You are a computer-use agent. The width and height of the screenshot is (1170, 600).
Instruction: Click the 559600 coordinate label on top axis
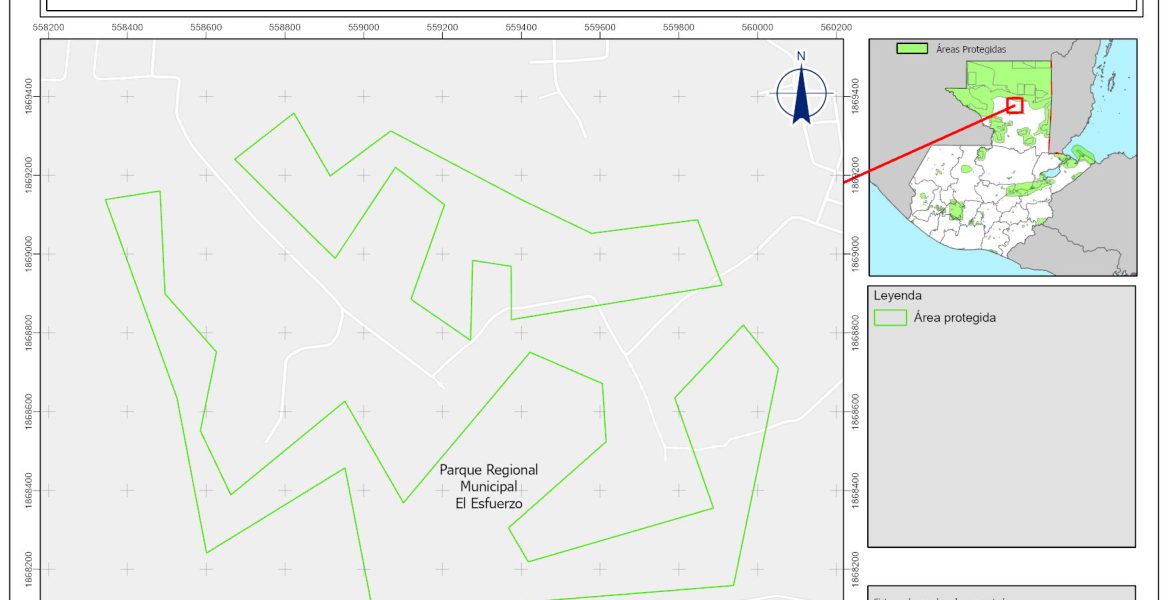pos(600,28)
